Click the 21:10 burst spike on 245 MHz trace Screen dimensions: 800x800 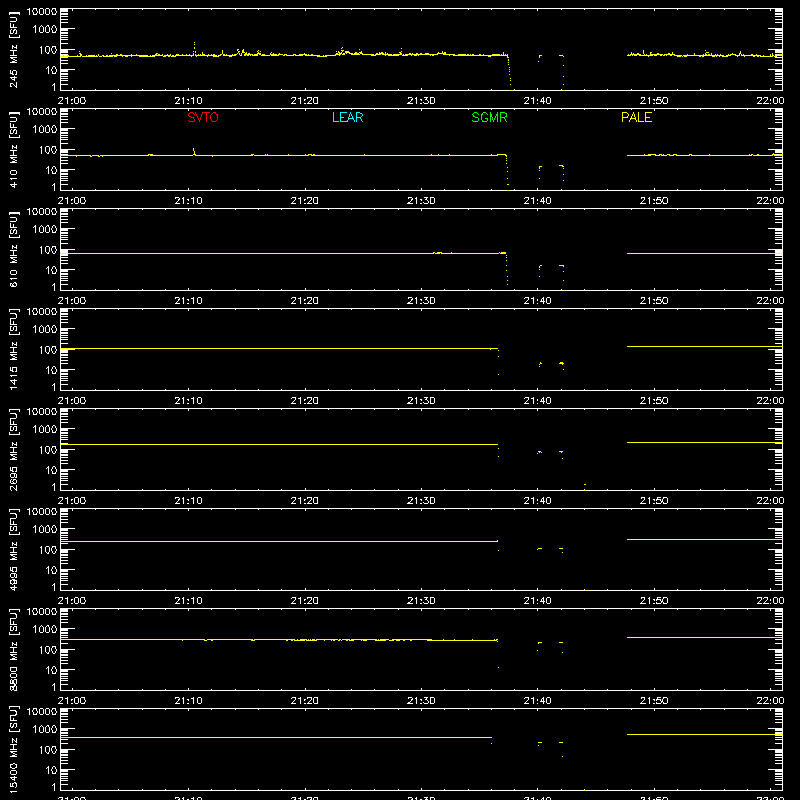click(194, 47)
